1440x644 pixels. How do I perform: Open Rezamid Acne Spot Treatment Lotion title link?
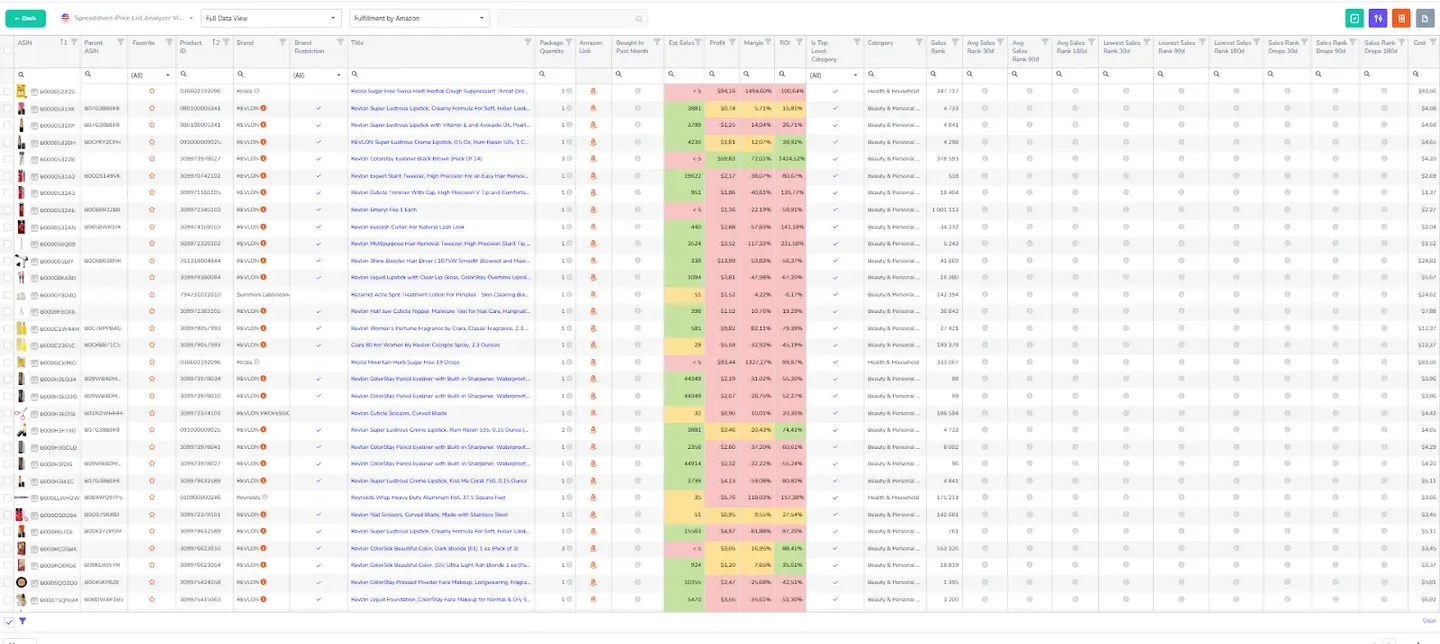click(x=440, y=294)
